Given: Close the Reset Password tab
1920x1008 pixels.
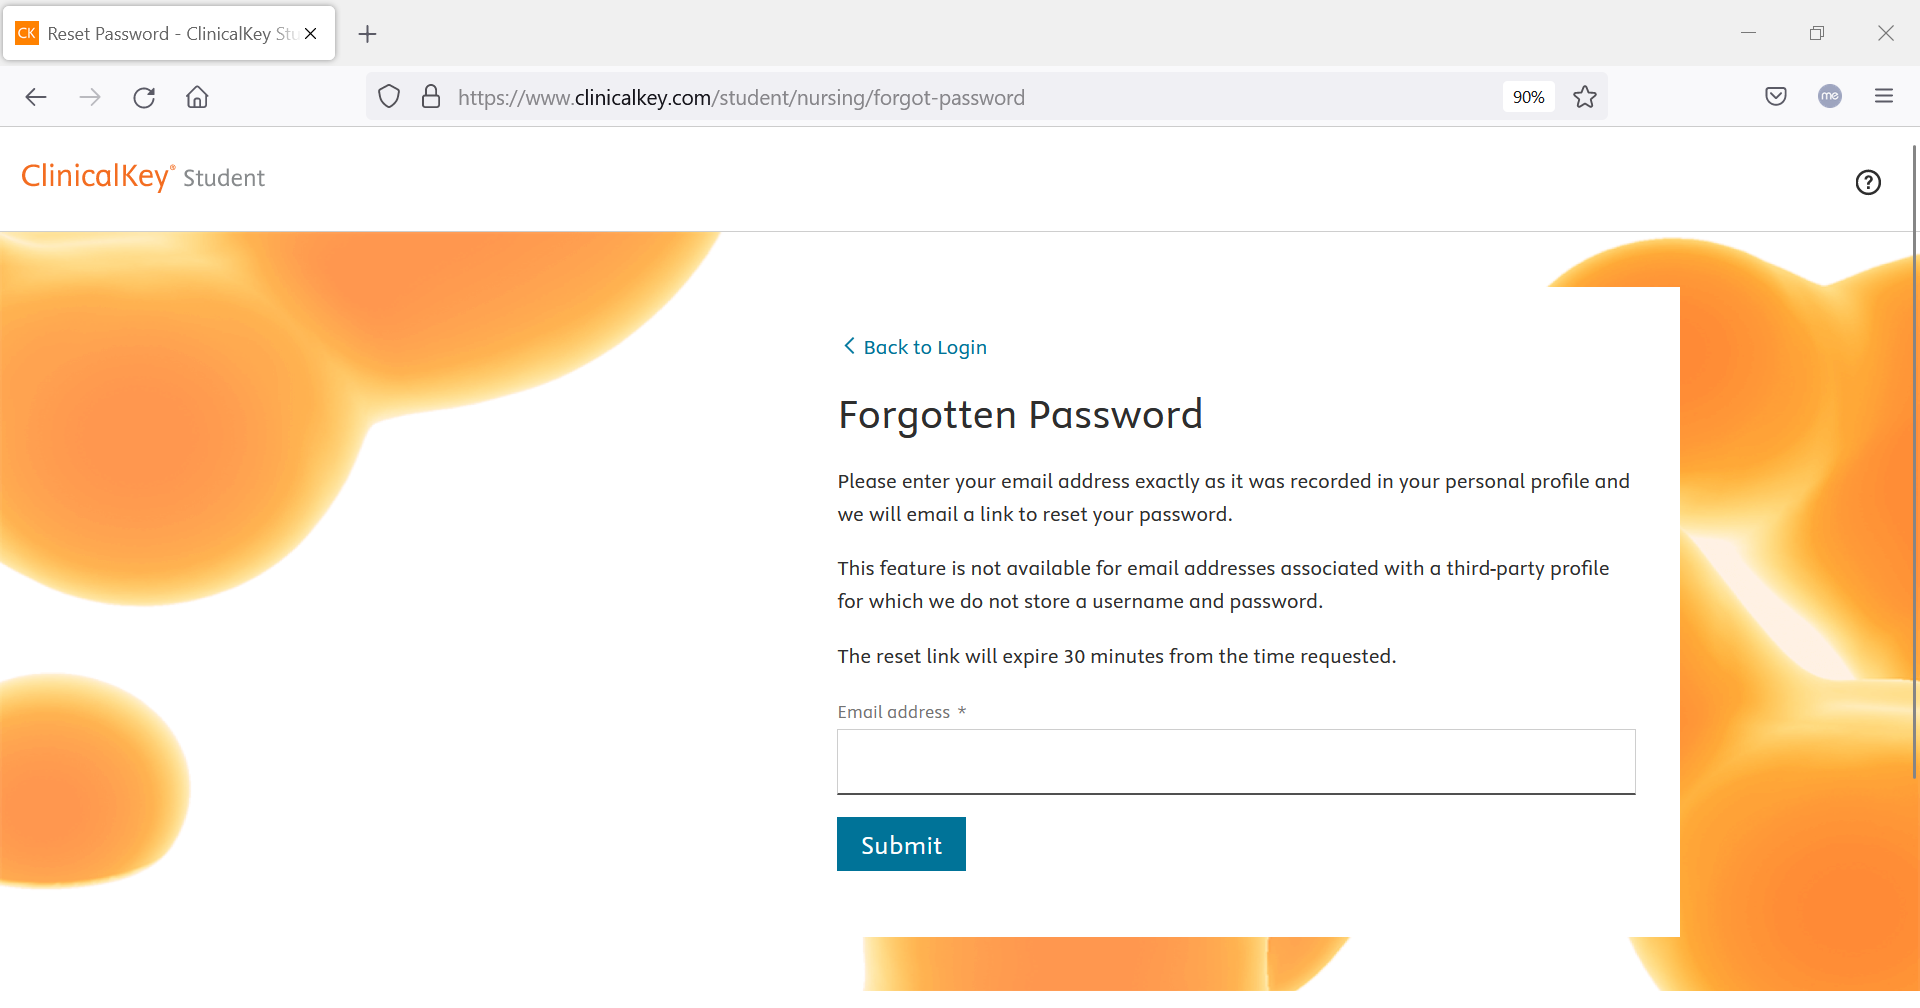Looking at the screenshot, I should [x=311, y=34].
